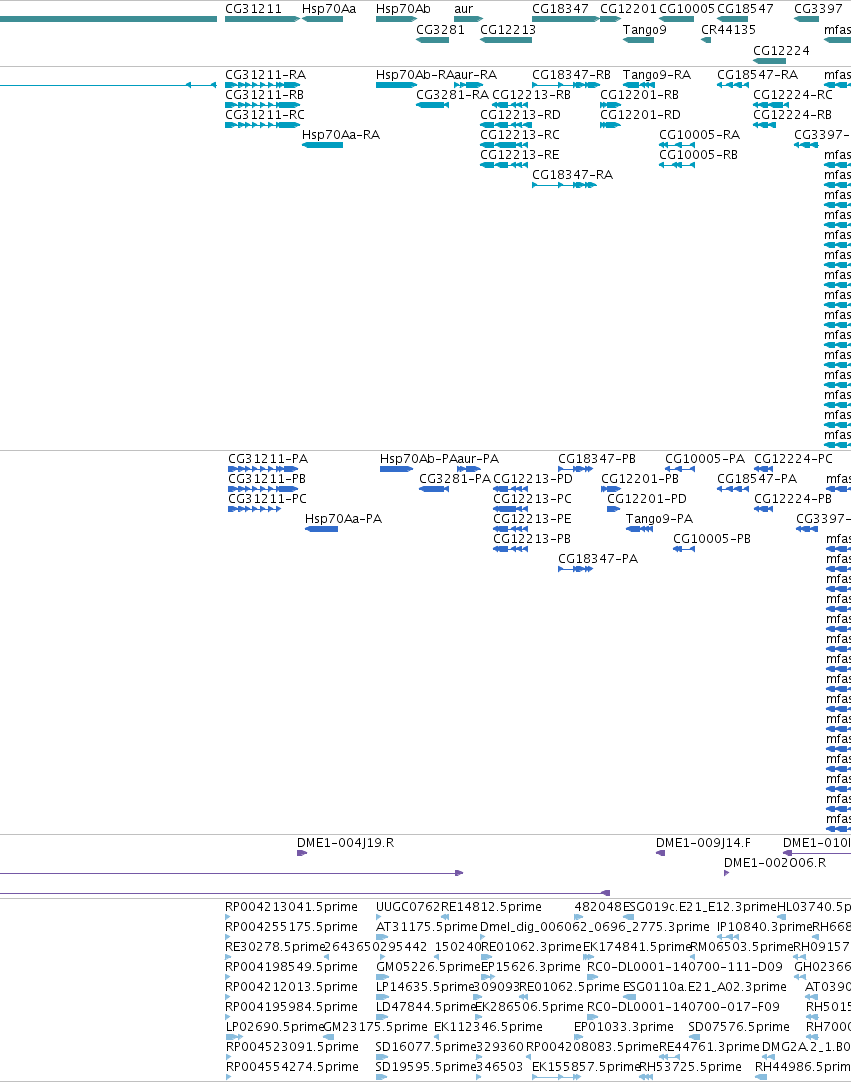Click BAC end DME1-002O06.R label
The width and height of the screenshot is (851, 1082).
[x=774, y=863]
